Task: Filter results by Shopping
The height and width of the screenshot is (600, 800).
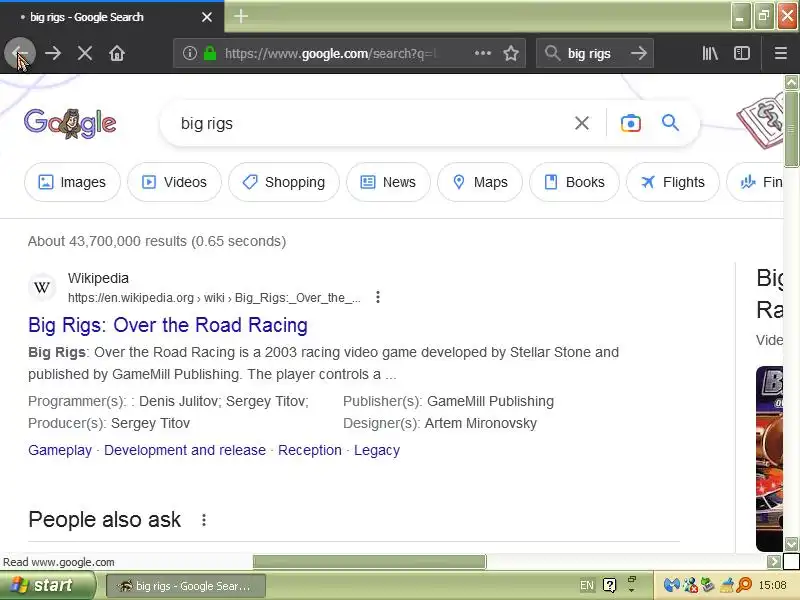Action: point(284,182)
